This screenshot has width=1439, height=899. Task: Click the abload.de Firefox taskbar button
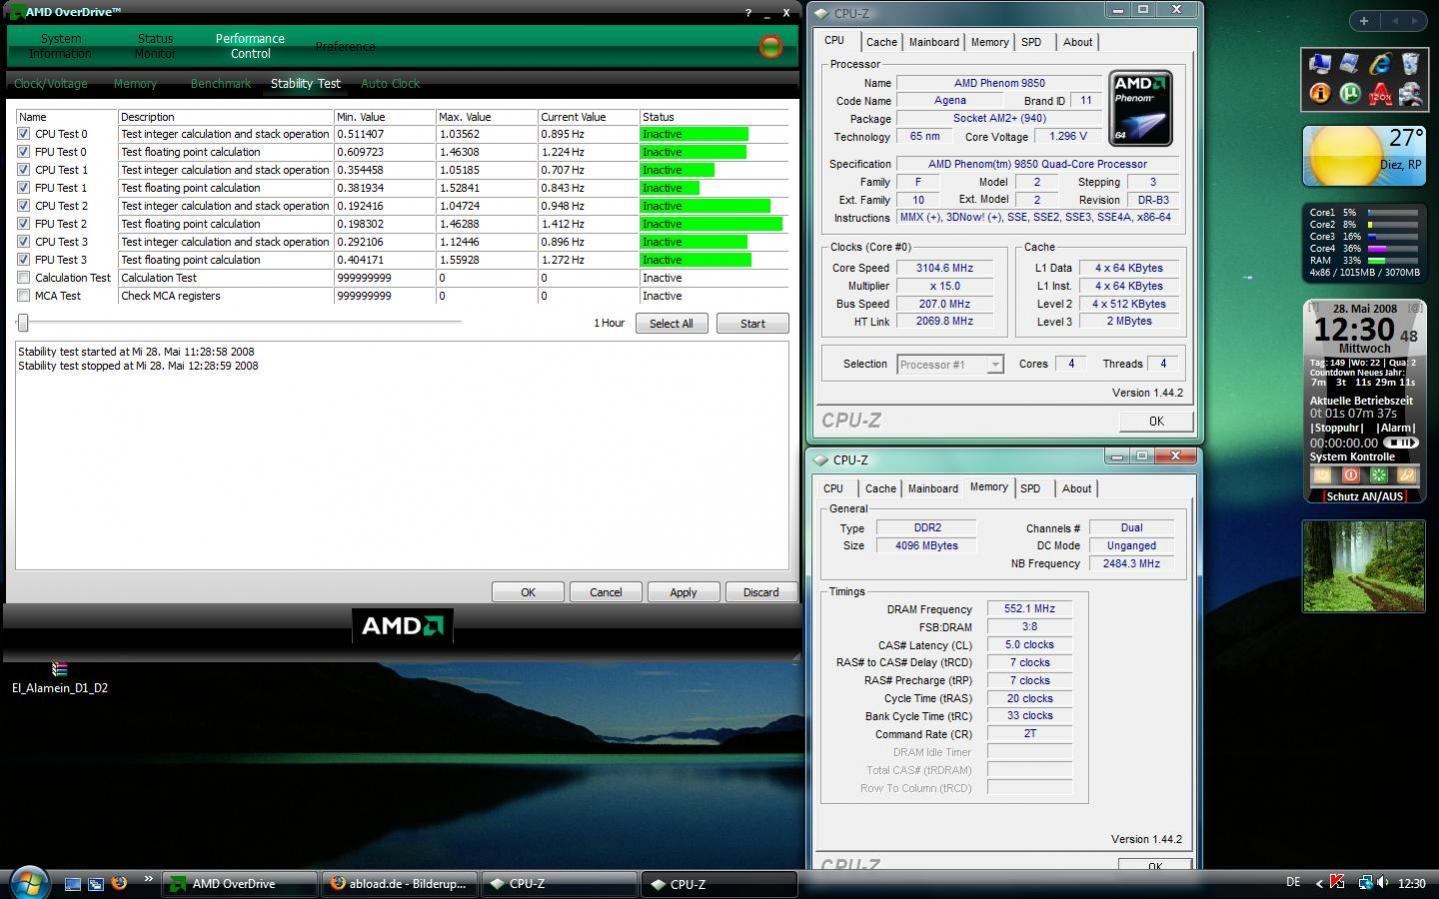[x=398, y=884]
